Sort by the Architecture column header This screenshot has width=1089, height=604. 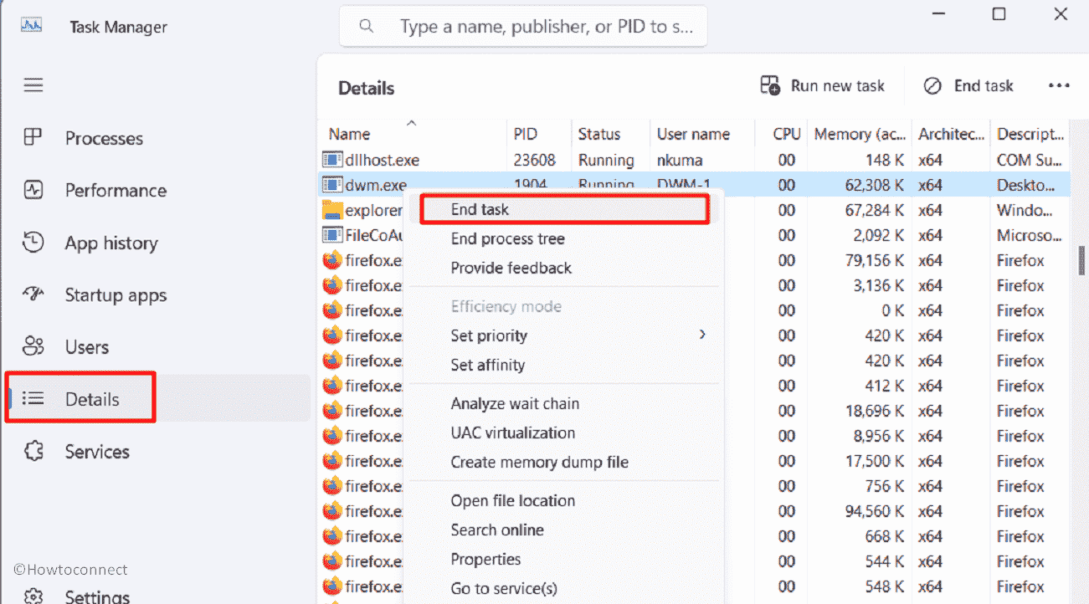(x=951, y=134)
